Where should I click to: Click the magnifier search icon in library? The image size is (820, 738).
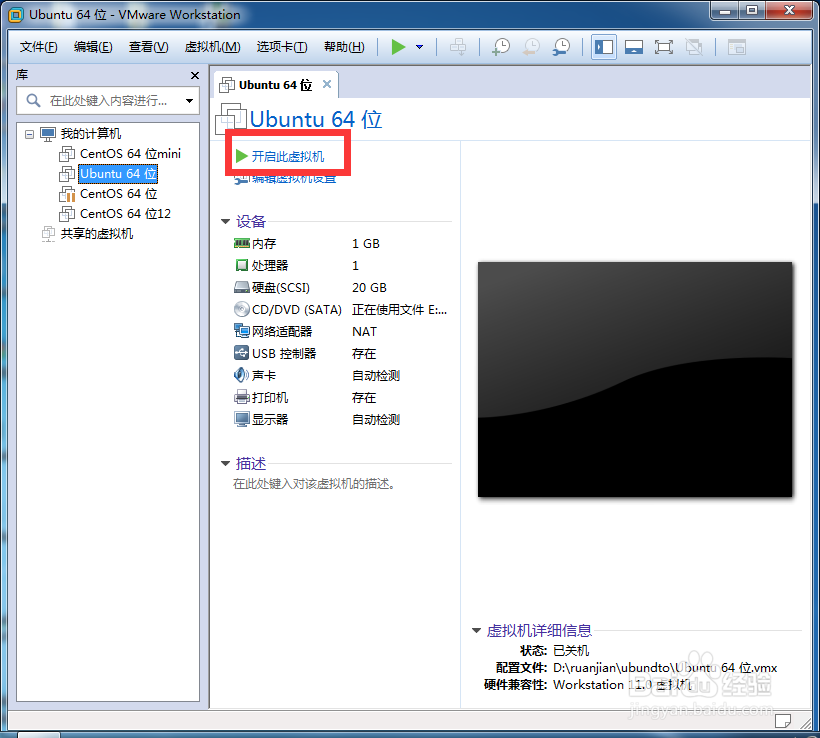pos(33,100)
